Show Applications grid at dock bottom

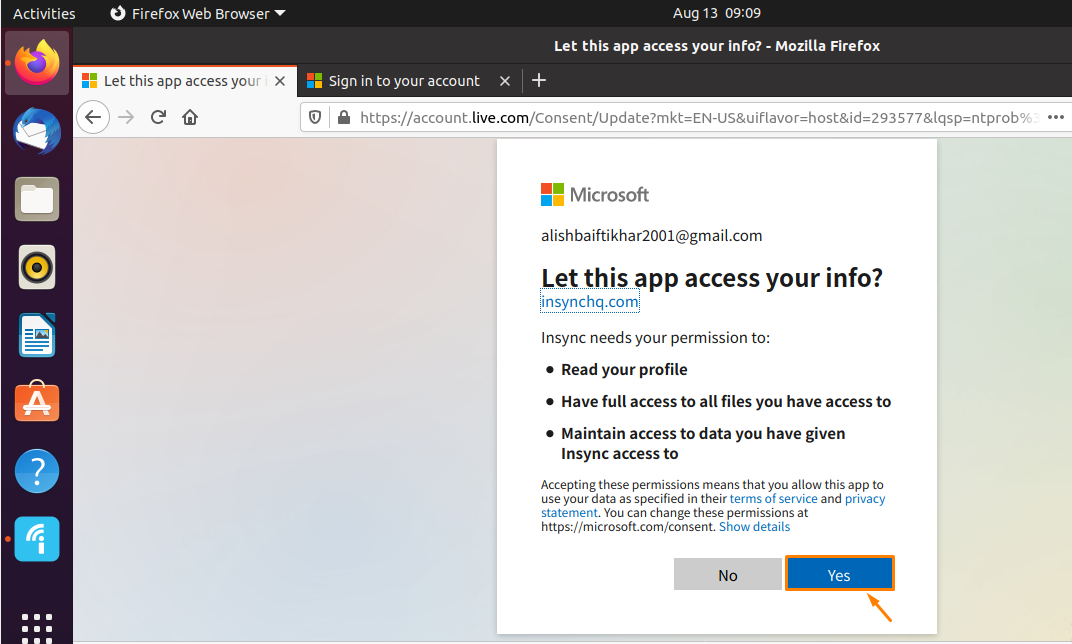(37, 628)
